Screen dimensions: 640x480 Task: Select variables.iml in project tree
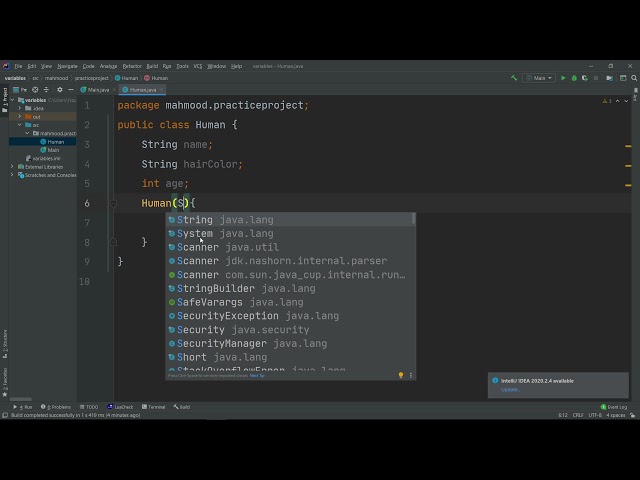click(43, 158)
